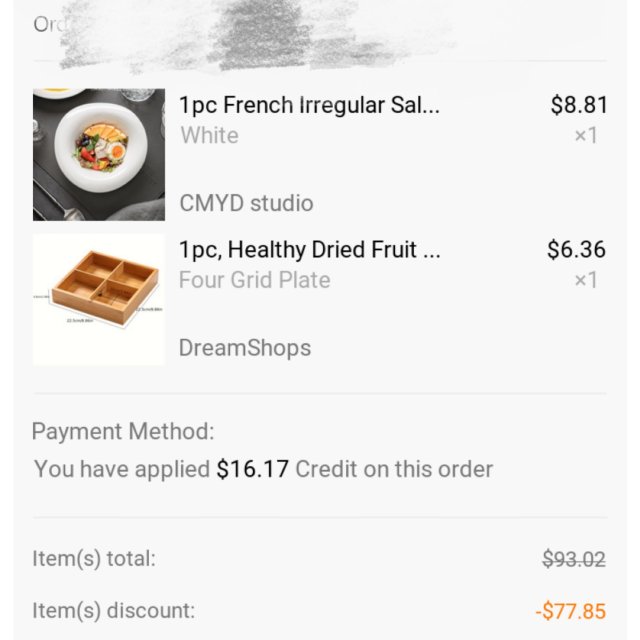
Task: Tap the wooden four grid plate thumbnail
Action: pos(99,300)
